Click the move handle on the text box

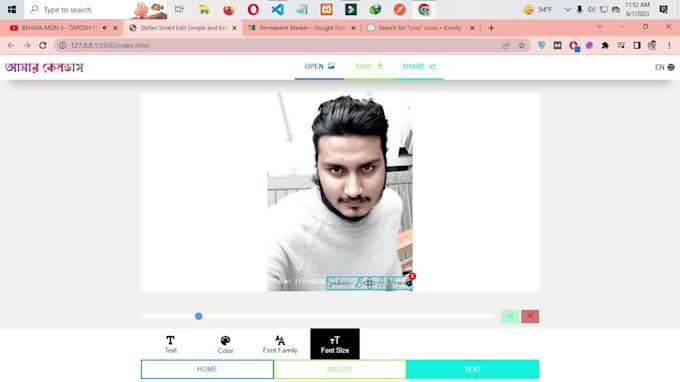(x=369, y=283)
